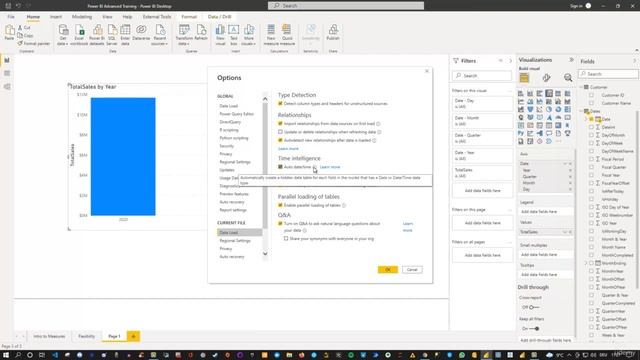Expand the Date hierarchy in Fields

(586, 119)
